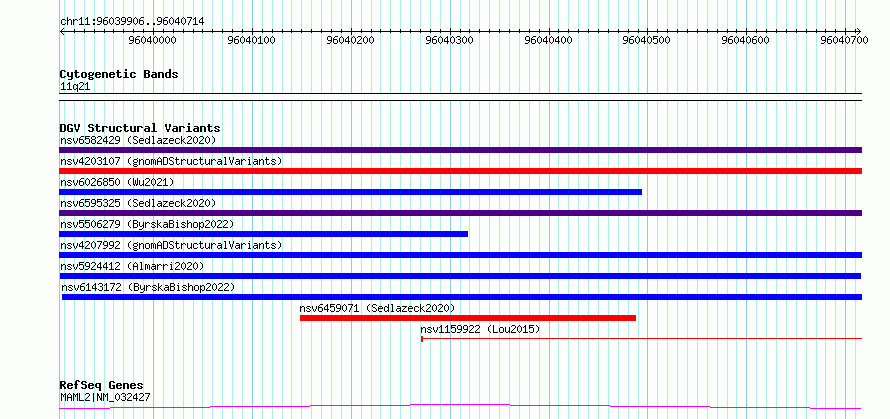Viewport: 890px width, 419px height.
Task: Select the magenta MAML2 gene track line
Action: pyautogui.click(x=461, y=406)
